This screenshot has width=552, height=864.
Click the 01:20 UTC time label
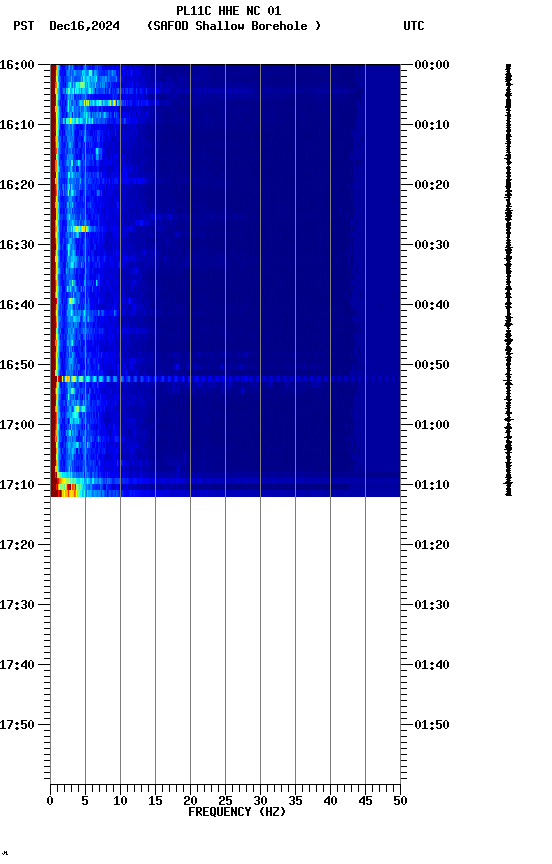pos(432,545)
